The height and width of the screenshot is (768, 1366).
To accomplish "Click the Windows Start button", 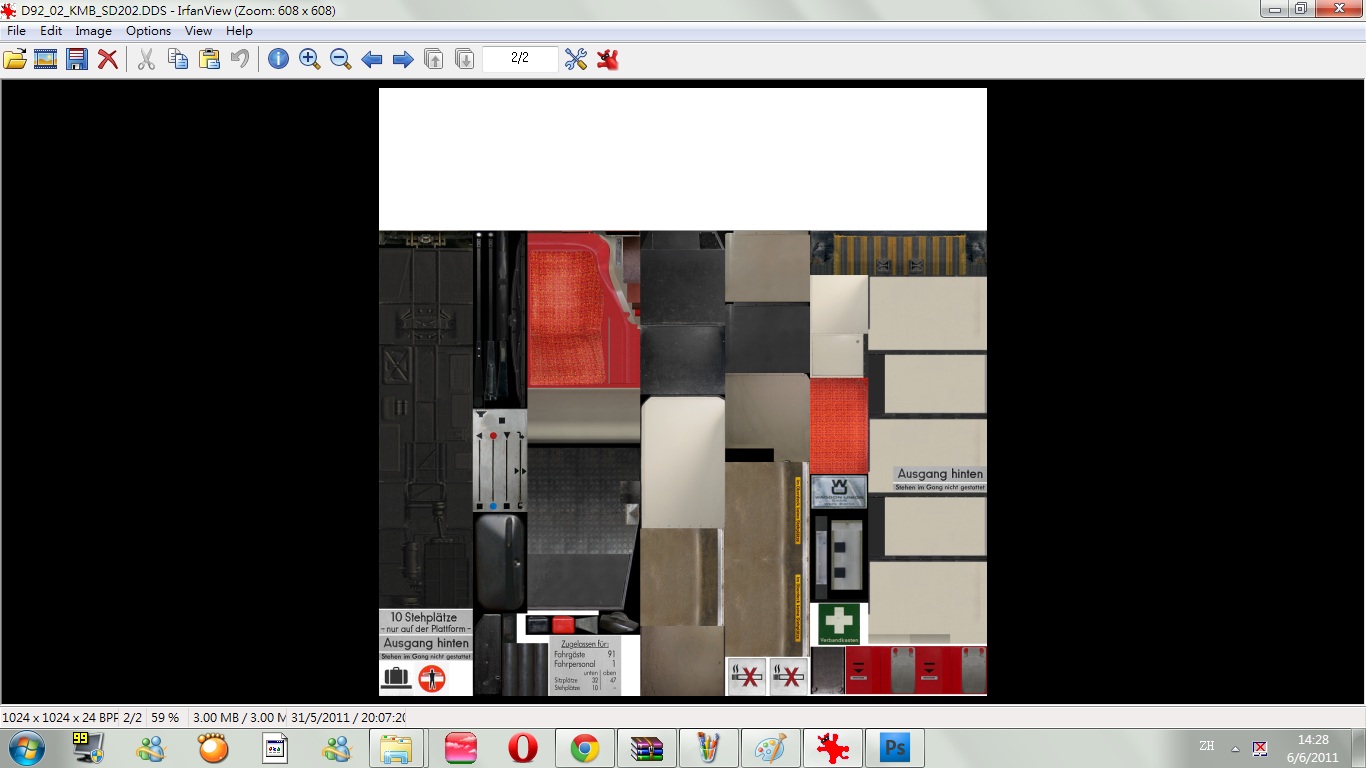I will (x=25, y=748).
